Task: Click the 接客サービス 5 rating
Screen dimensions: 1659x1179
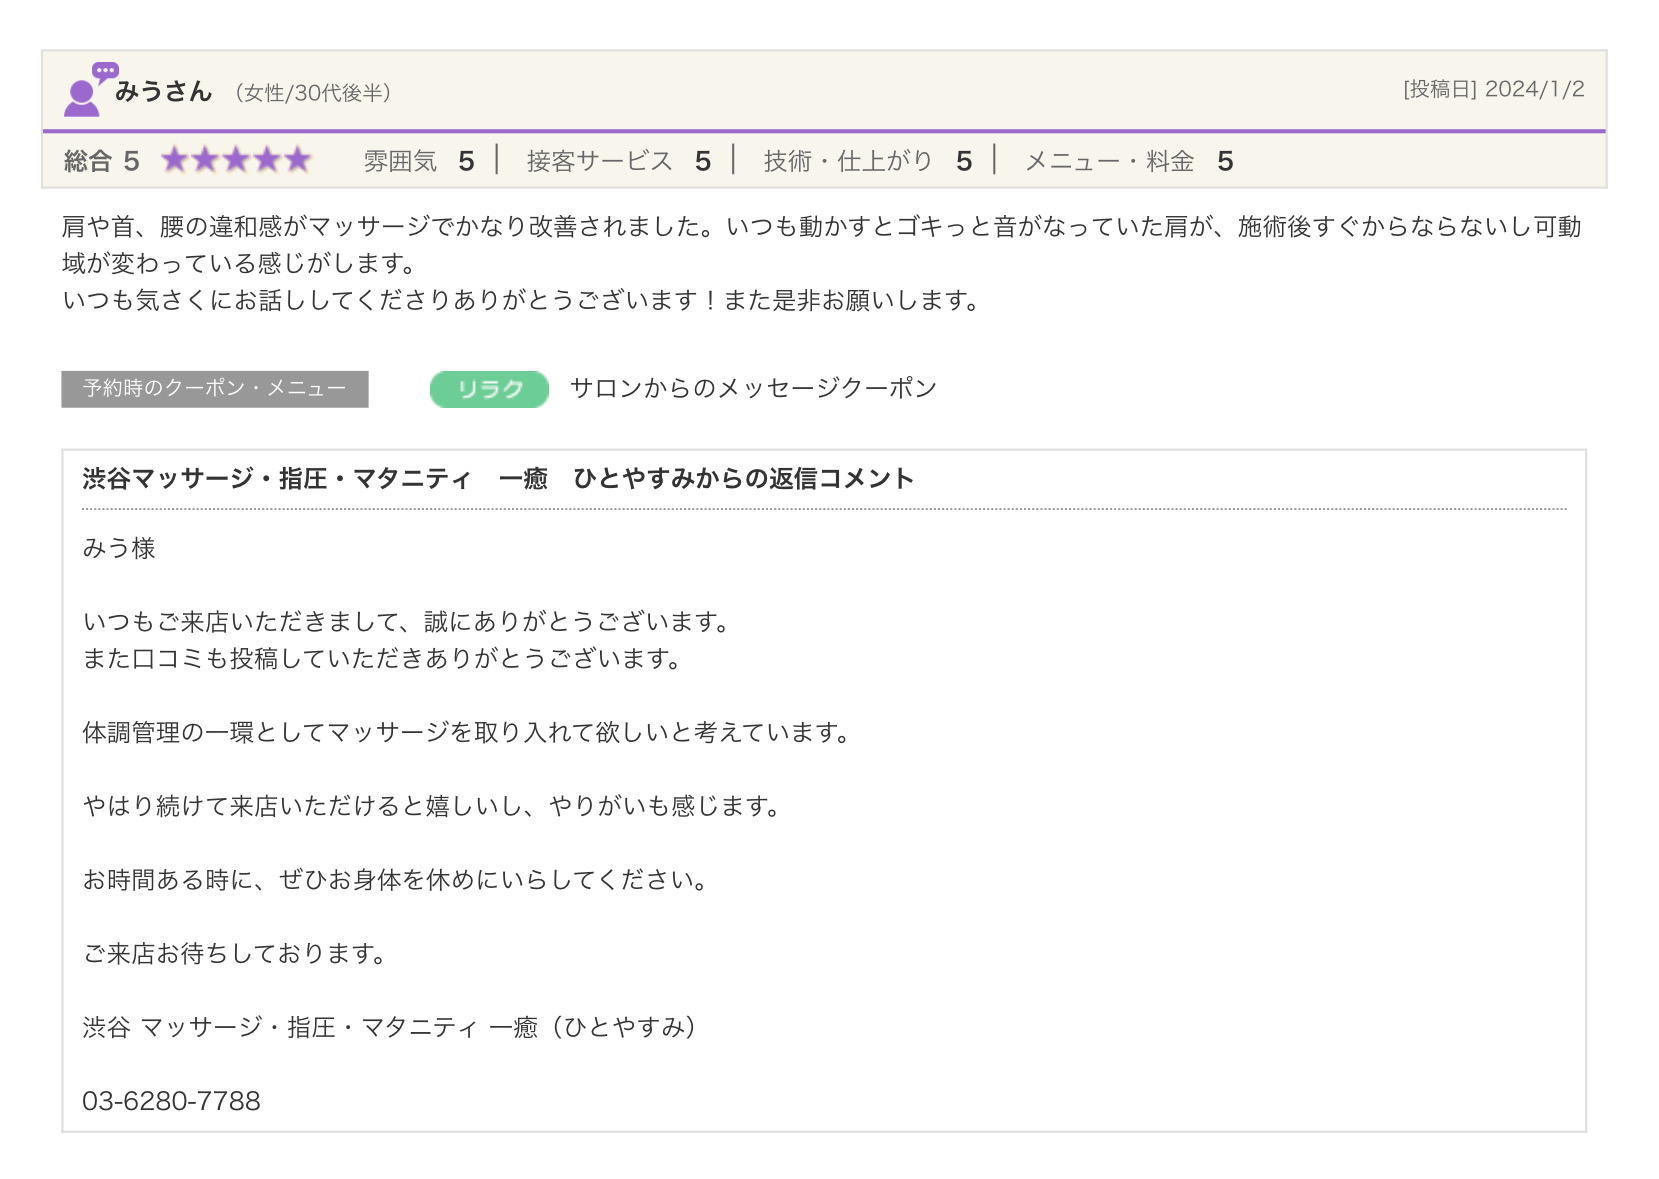Action: tap(619, 161)
